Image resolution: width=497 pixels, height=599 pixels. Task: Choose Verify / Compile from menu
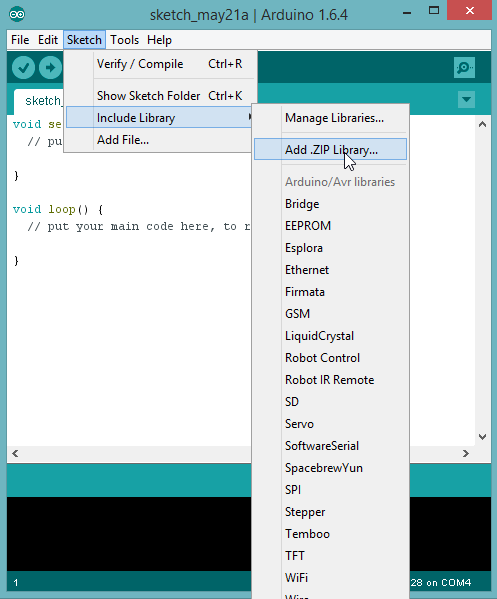160,64
